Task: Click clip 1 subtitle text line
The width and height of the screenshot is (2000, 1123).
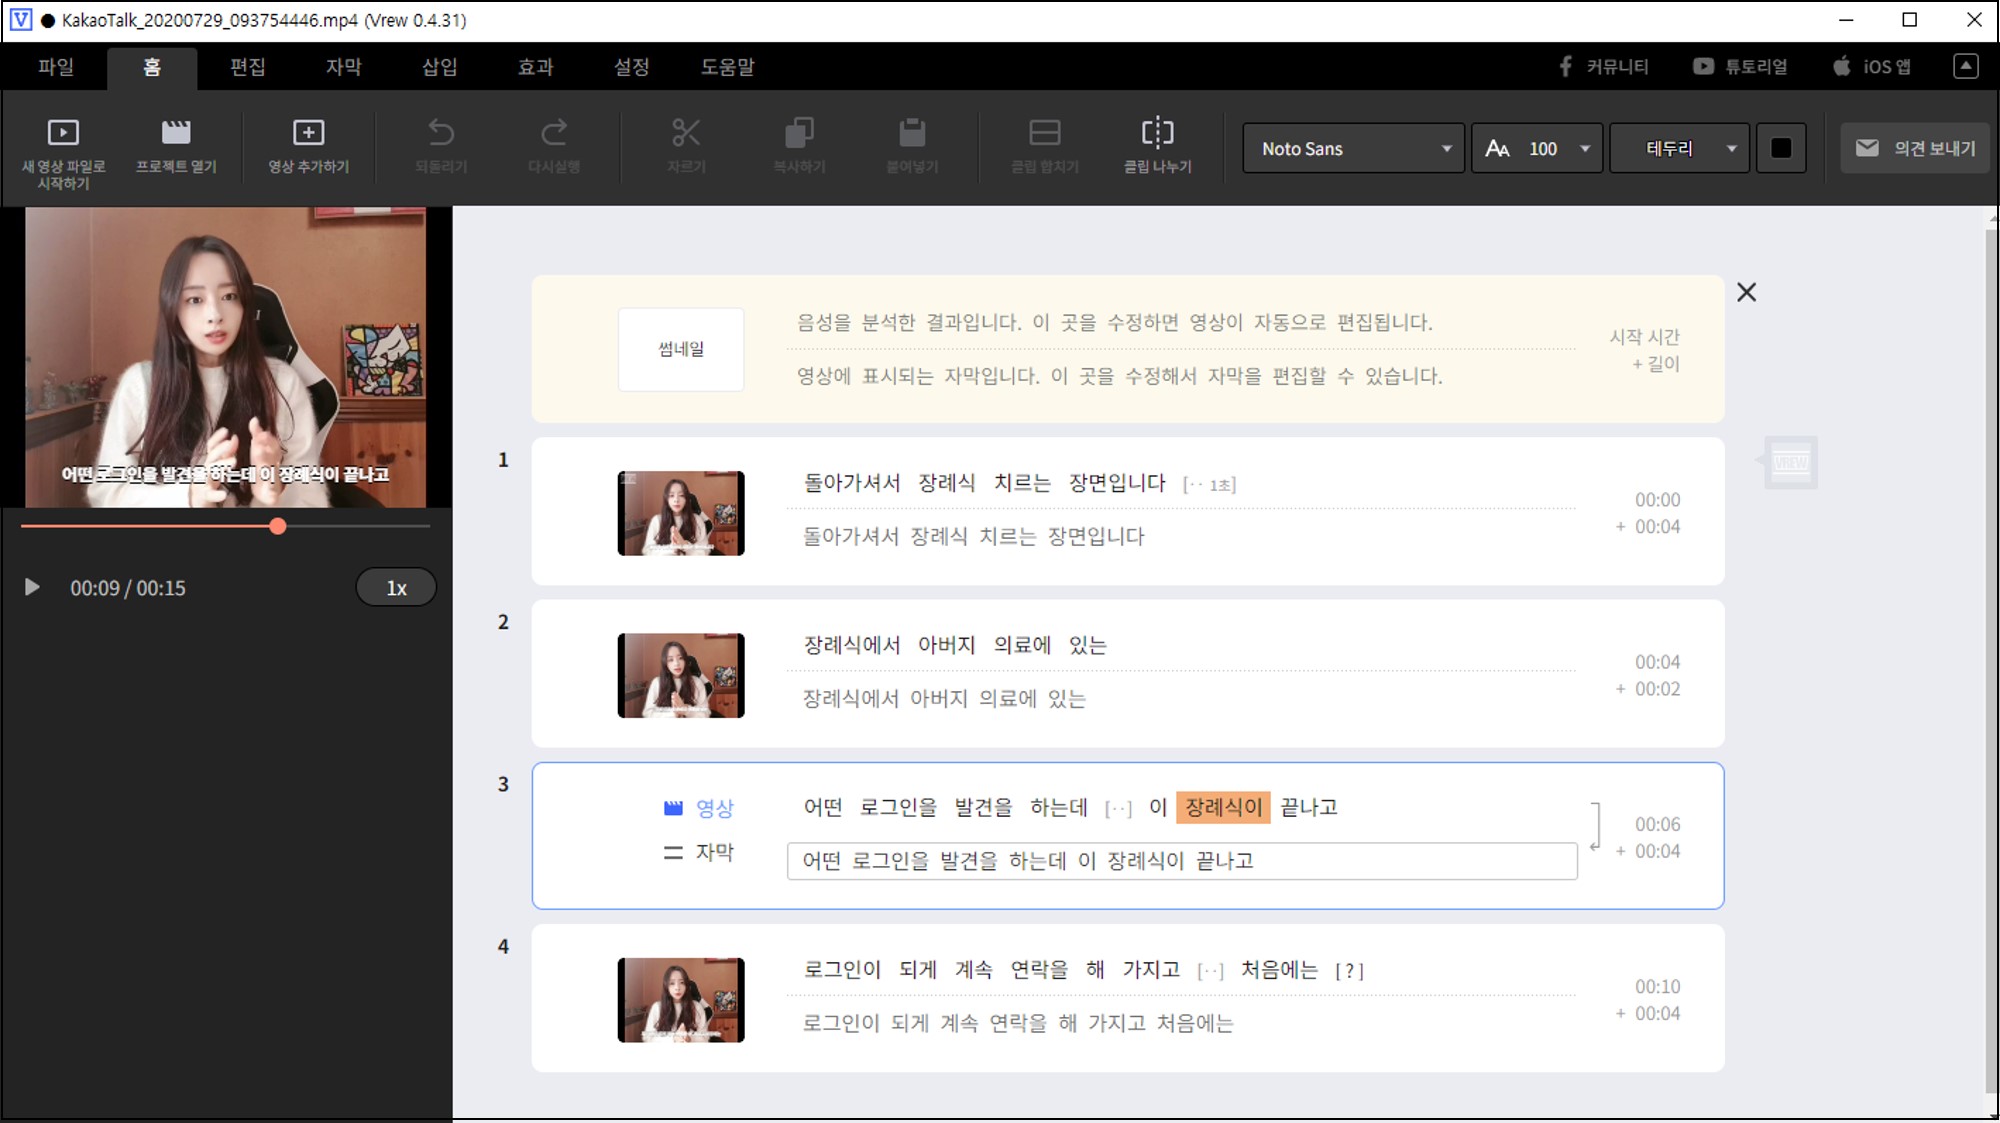Action: (x=973, y=536)
